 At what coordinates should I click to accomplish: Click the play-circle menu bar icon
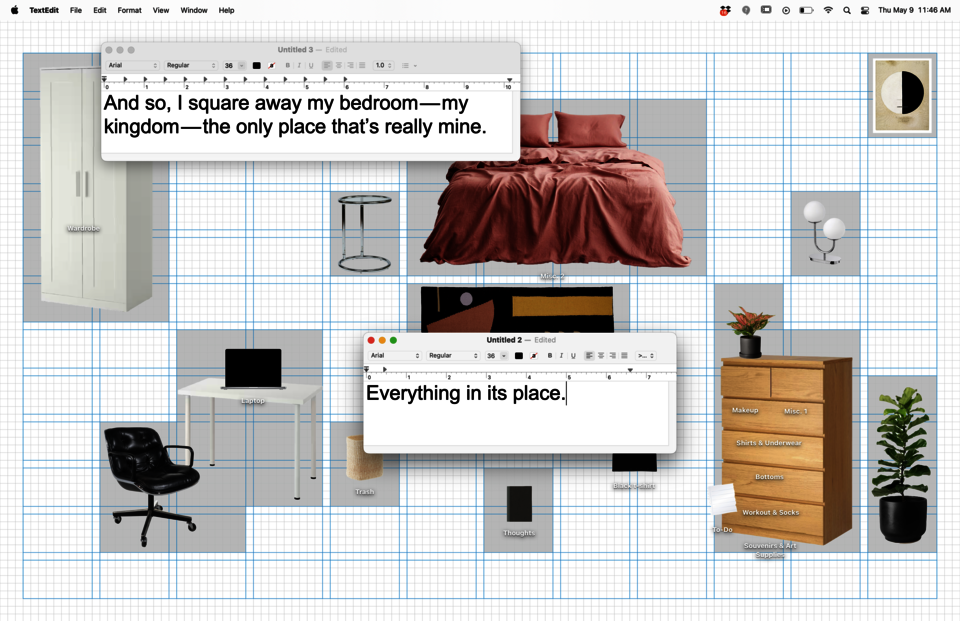click(x=786, y=10)
